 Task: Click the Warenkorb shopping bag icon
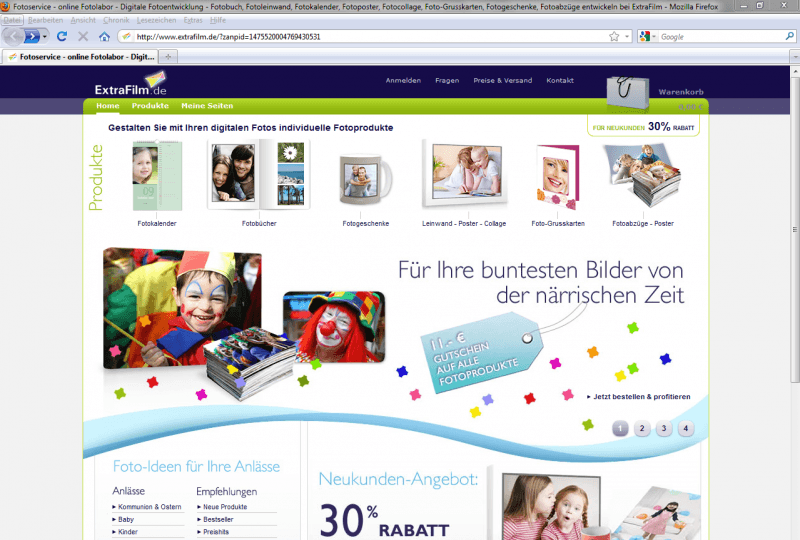point(628,94)
